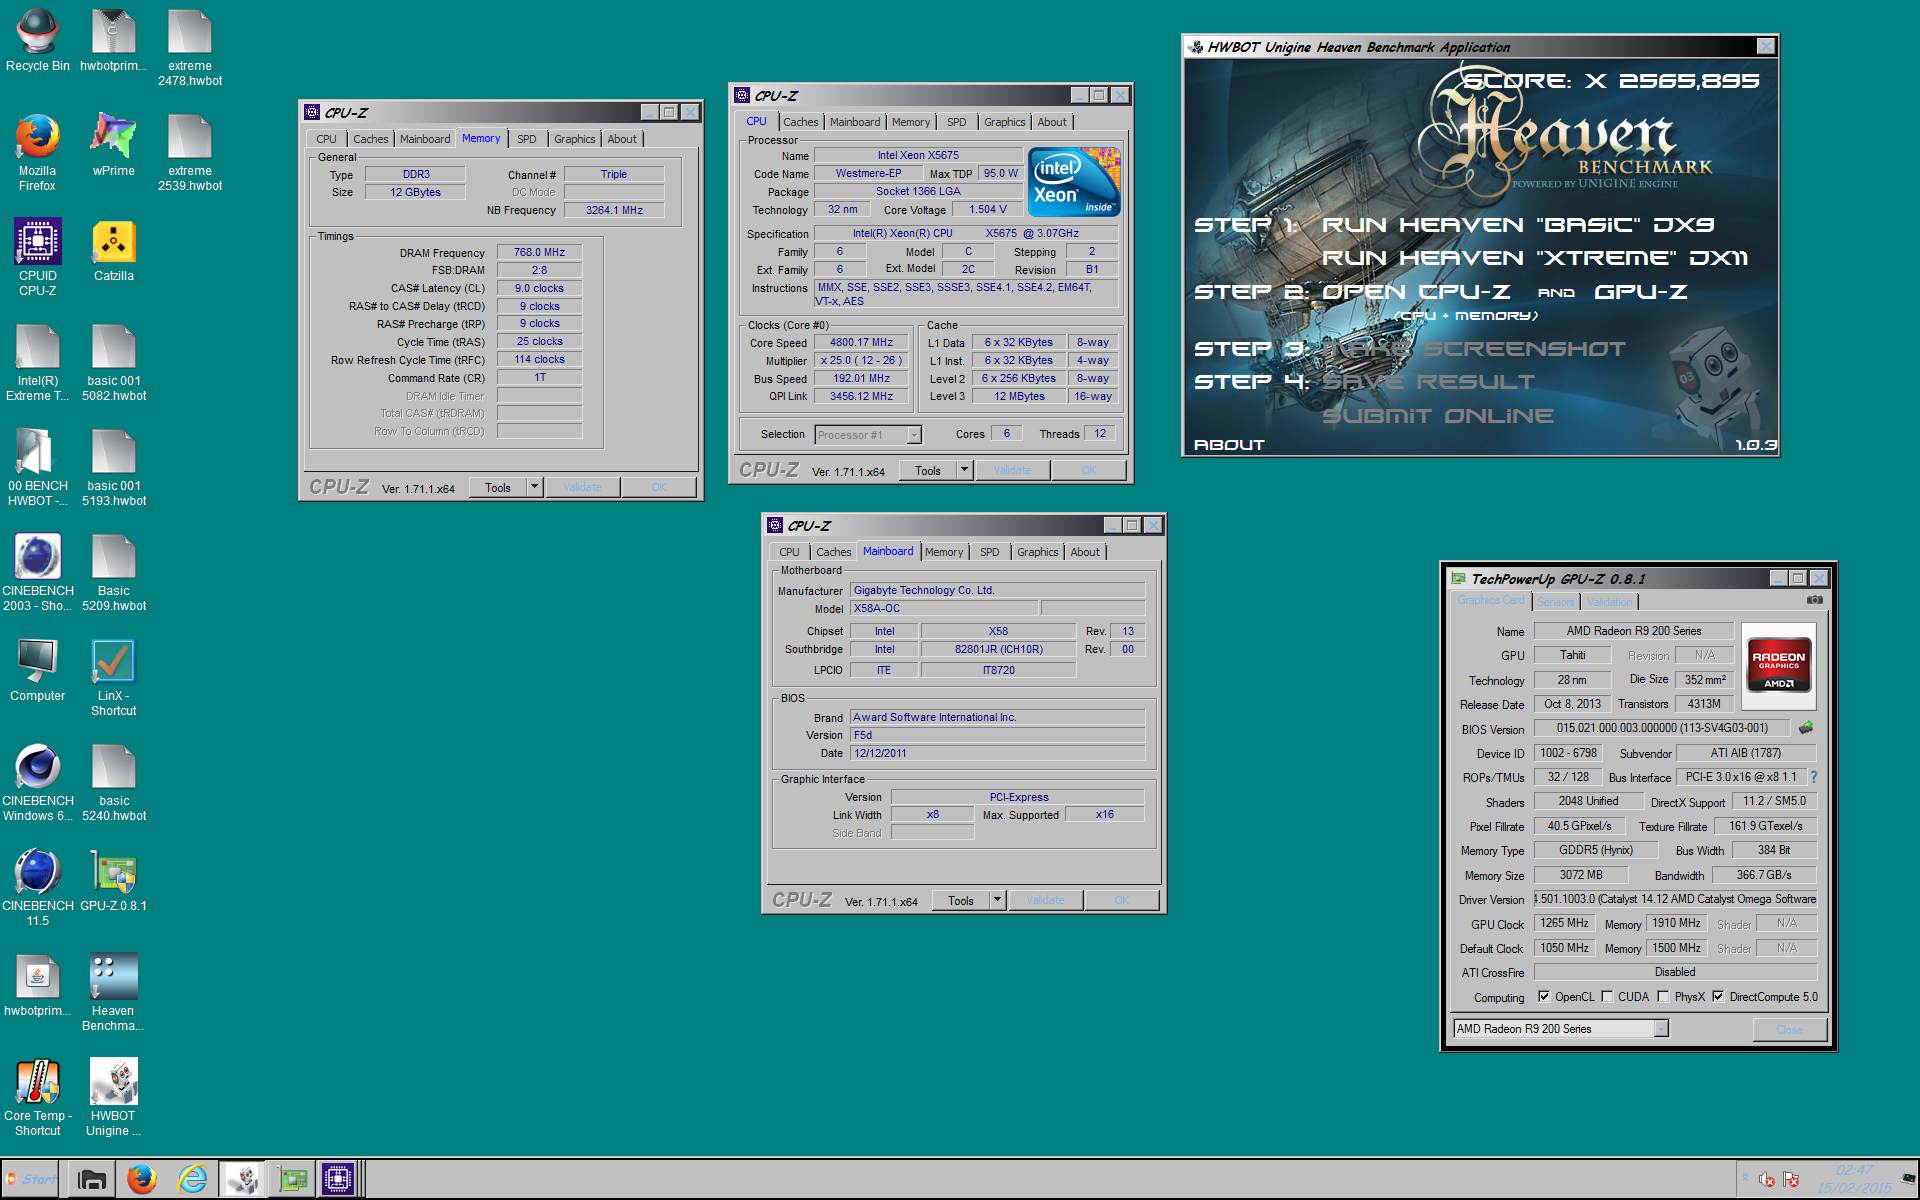Open GPU-Z.0.8.1 desktop icon
The width and height of the screenshot is (1920, 1200).
click(x=113, y=878)
